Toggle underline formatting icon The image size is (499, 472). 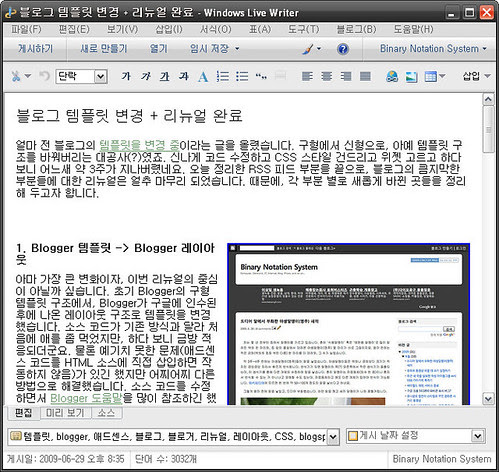pyautogui.click(x=164, y=76)
